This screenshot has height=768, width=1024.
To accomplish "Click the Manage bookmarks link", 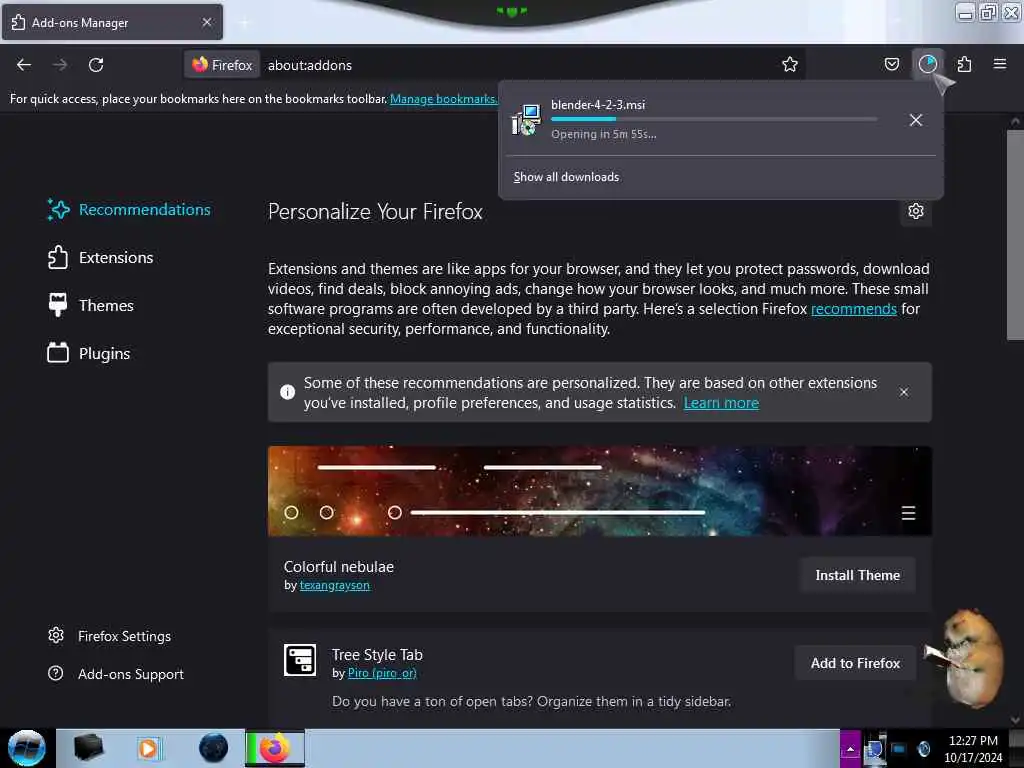I will click(x=443, y=99).
